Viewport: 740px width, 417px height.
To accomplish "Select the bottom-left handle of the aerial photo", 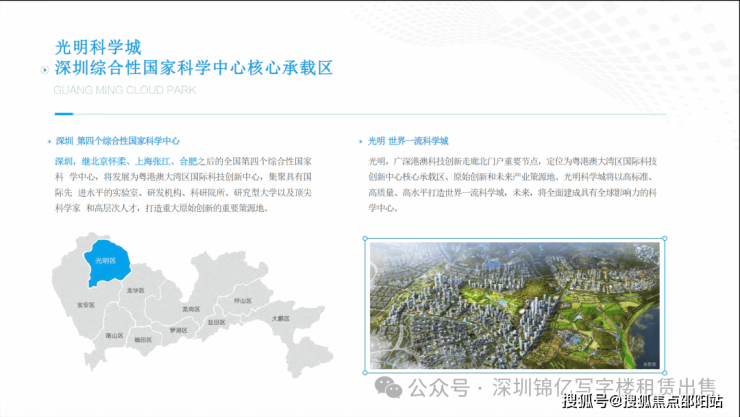I will (x=366, y=373).
